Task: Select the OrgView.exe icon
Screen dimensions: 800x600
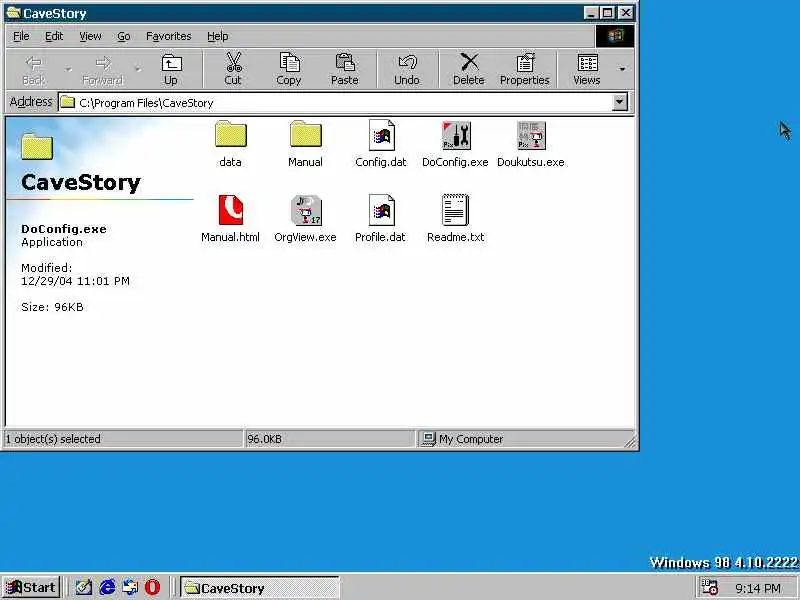Action: tap(306, 210)
